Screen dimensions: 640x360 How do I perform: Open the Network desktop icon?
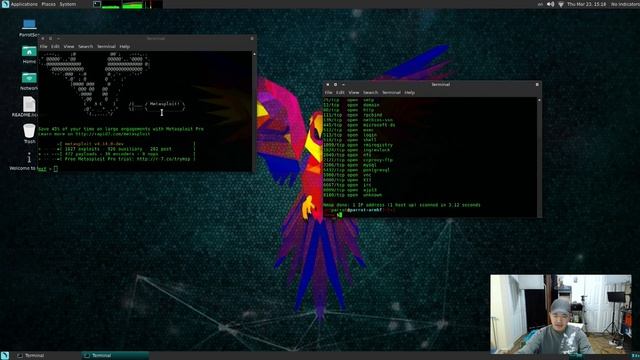pos(29,81)
